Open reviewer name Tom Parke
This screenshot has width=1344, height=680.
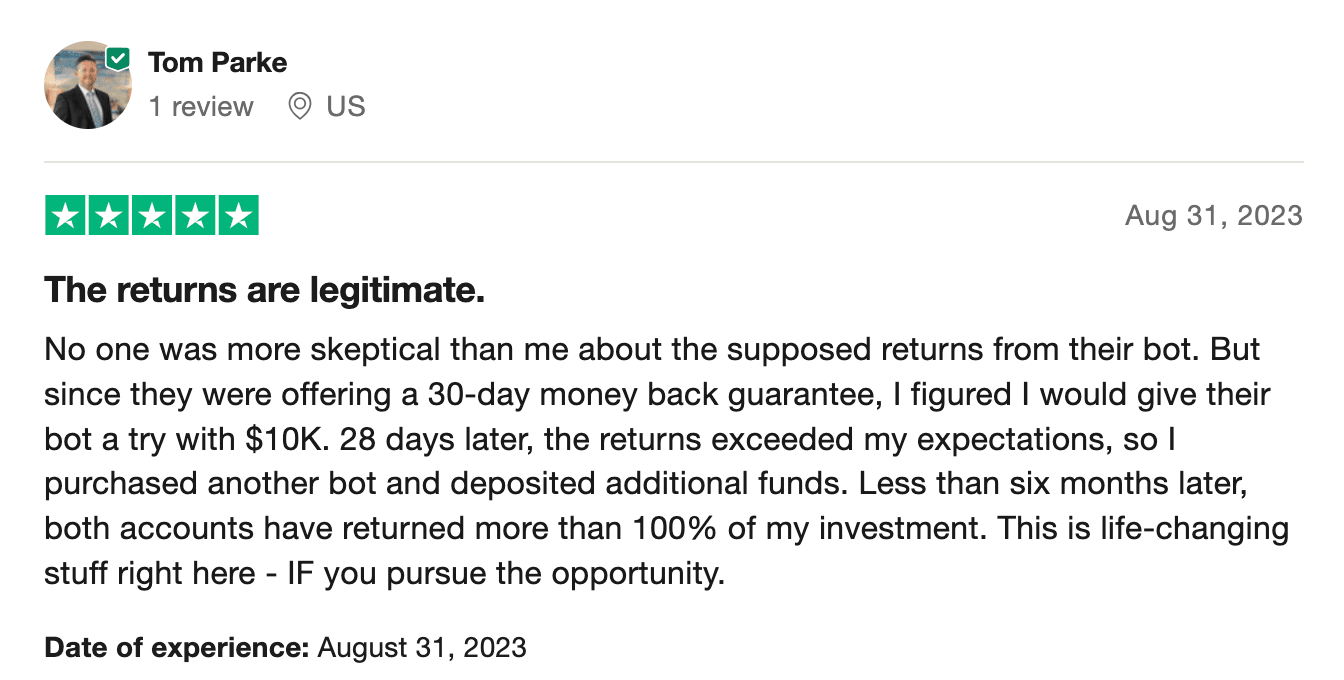(x=218, y=62)
